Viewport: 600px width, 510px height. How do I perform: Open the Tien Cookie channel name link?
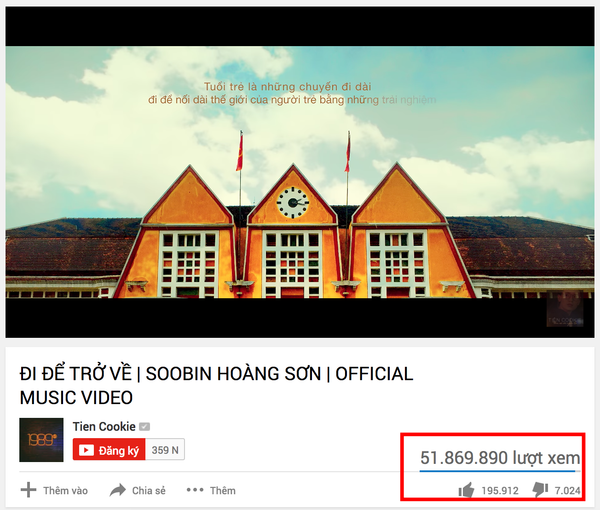104,427
